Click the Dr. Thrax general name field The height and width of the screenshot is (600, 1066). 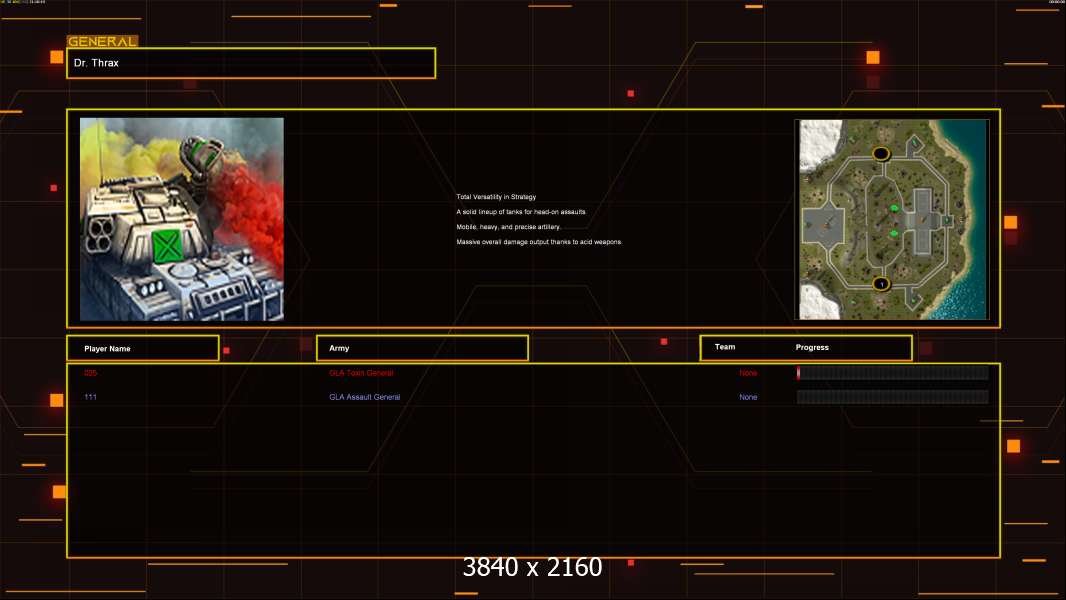click(x=251, y=63)
